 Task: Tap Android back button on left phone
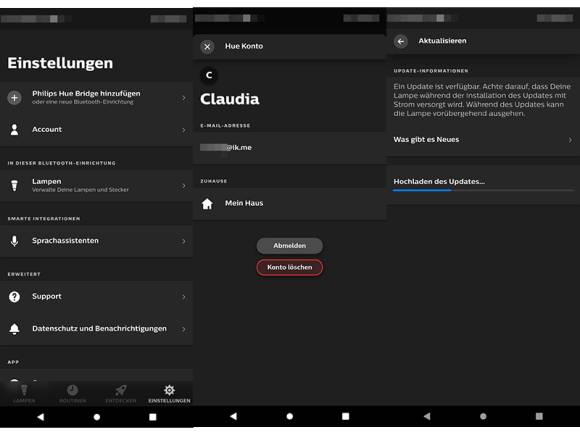pos(41,417)
